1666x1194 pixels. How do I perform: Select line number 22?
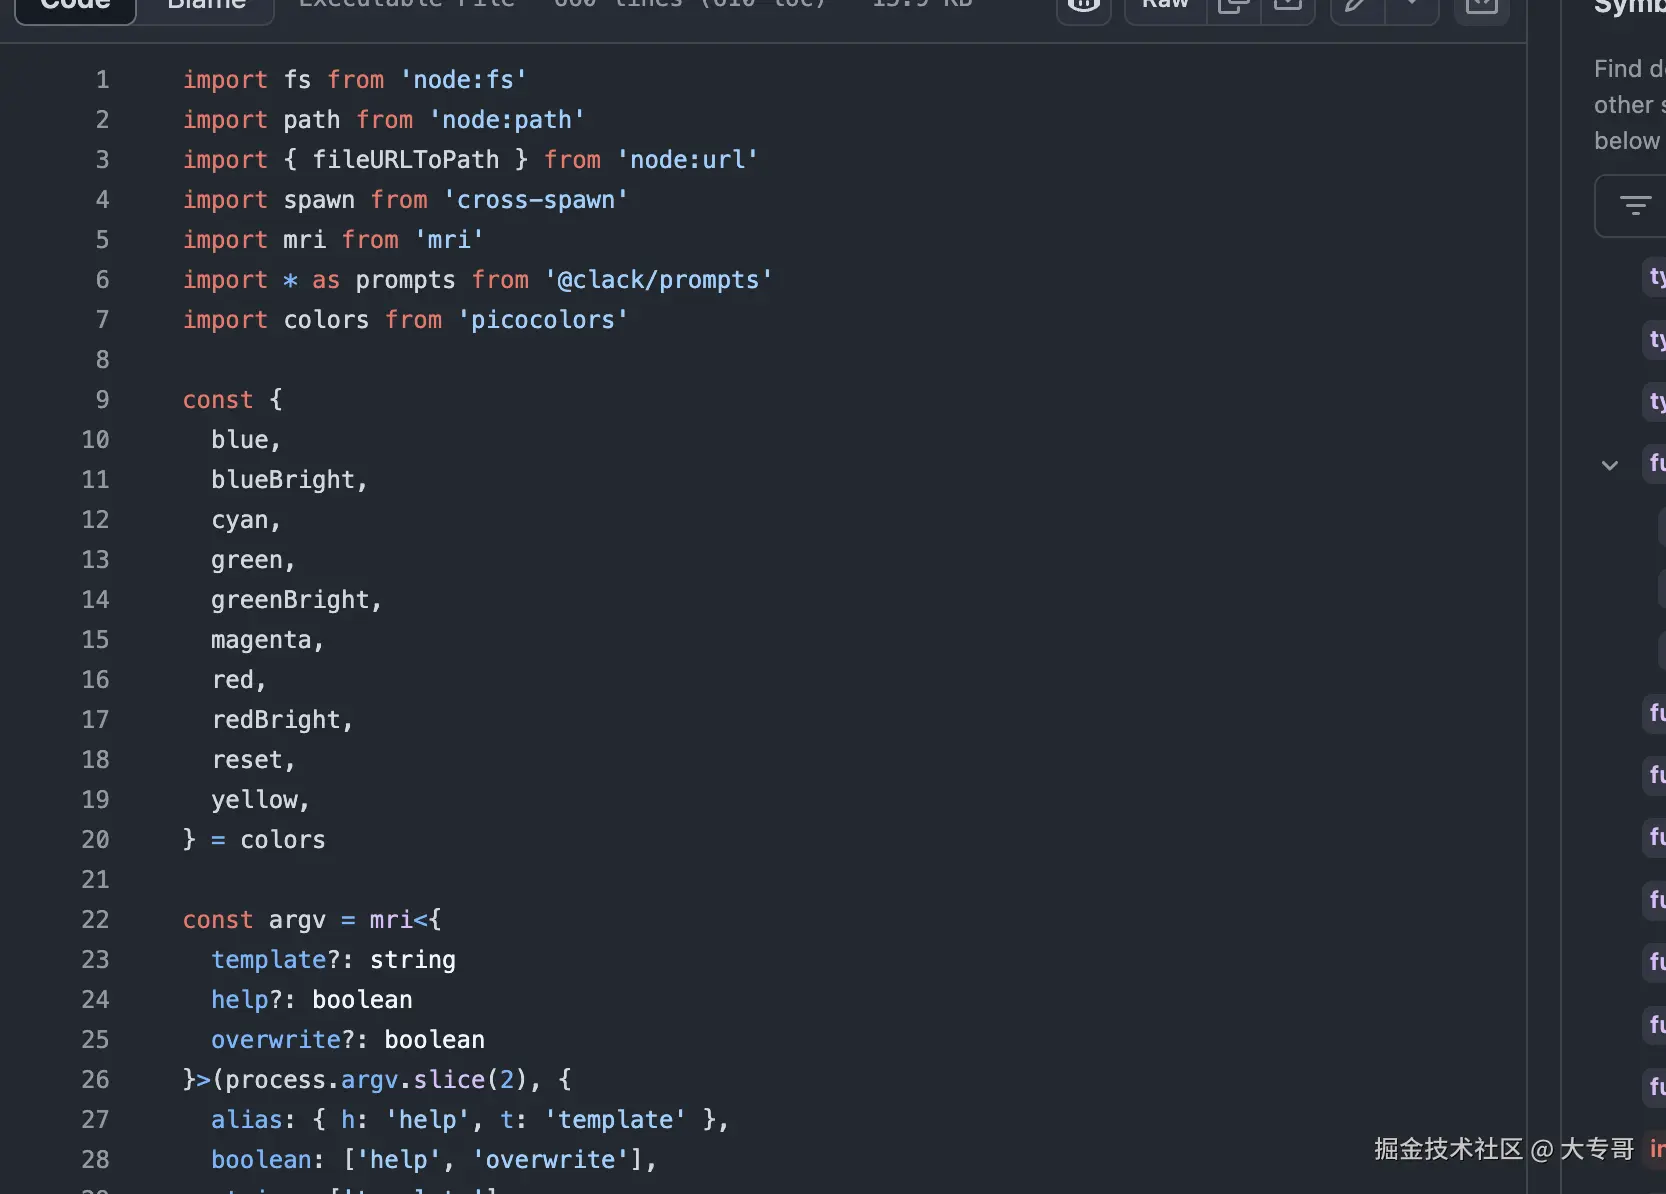click(x=95, y=920)
